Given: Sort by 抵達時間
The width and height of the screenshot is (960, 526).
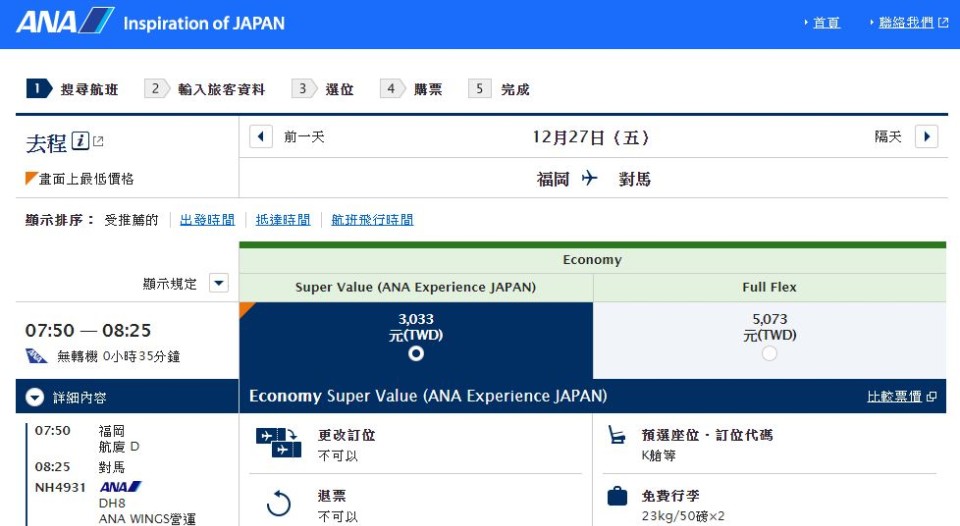Looking at the screenshot, I should (x=283, y=220).
